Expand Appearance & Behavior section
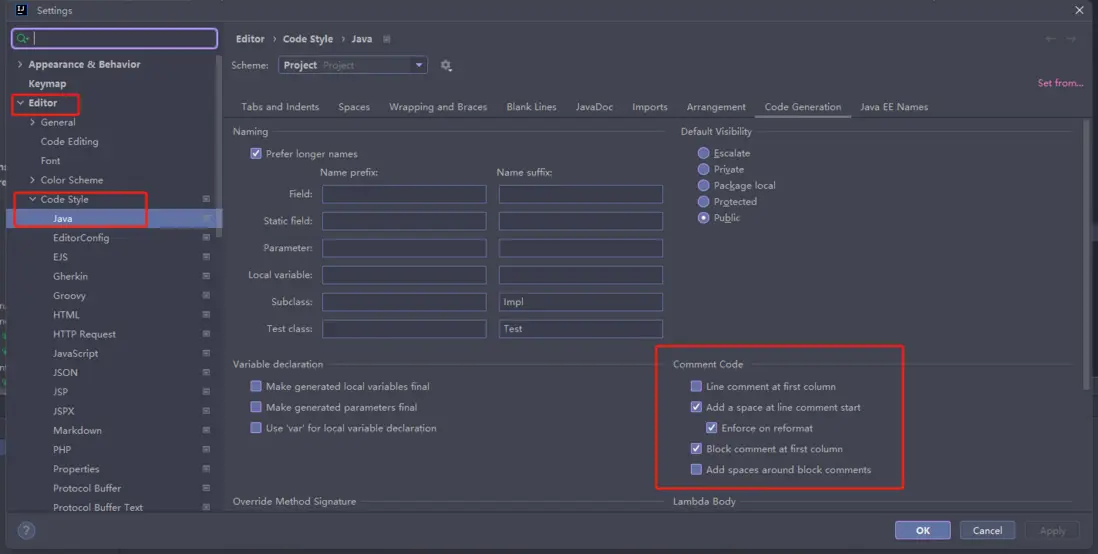The image size is (1098, 554). click(x=20, y=65)
